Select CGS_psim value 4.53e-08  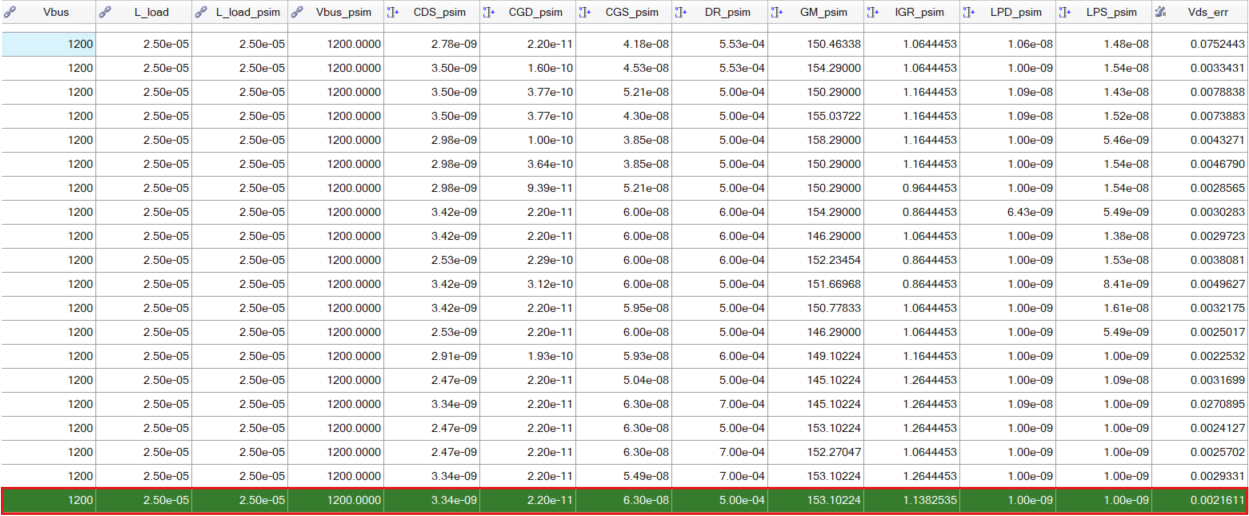tap(645, 68)
